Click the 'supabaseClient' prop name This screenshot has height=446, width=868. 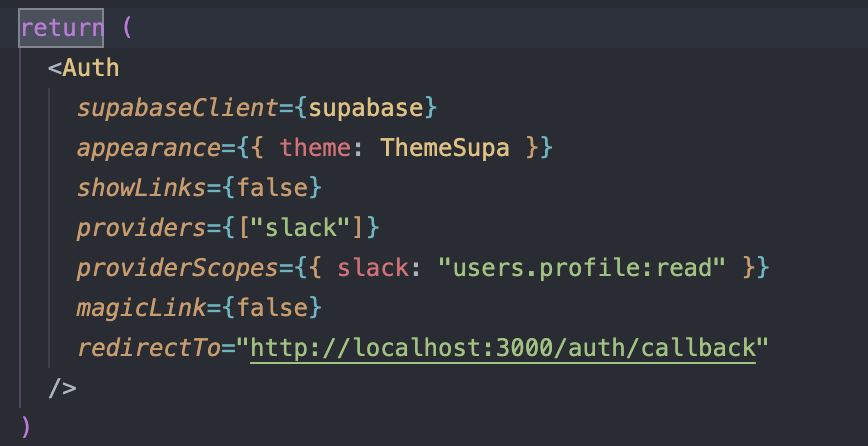[177, 108]
